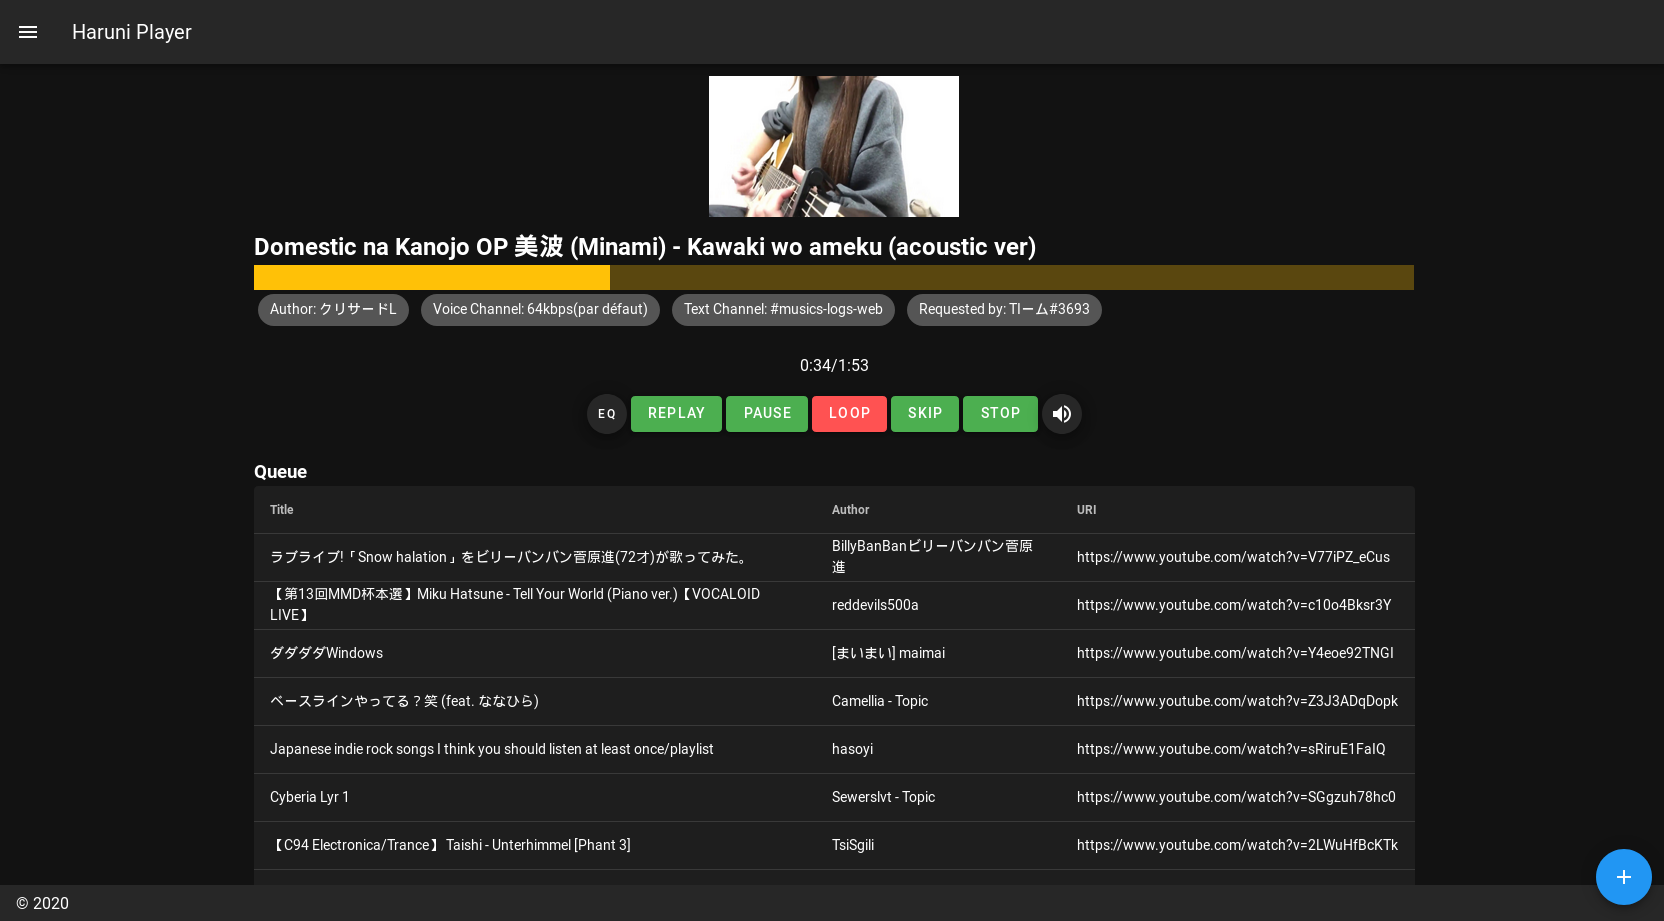Image resolution: width=1664 pixels, height=921 pixels.
Task: Select the Japanese indie rock songs queue entry
Action: click(x=492, y=749)
